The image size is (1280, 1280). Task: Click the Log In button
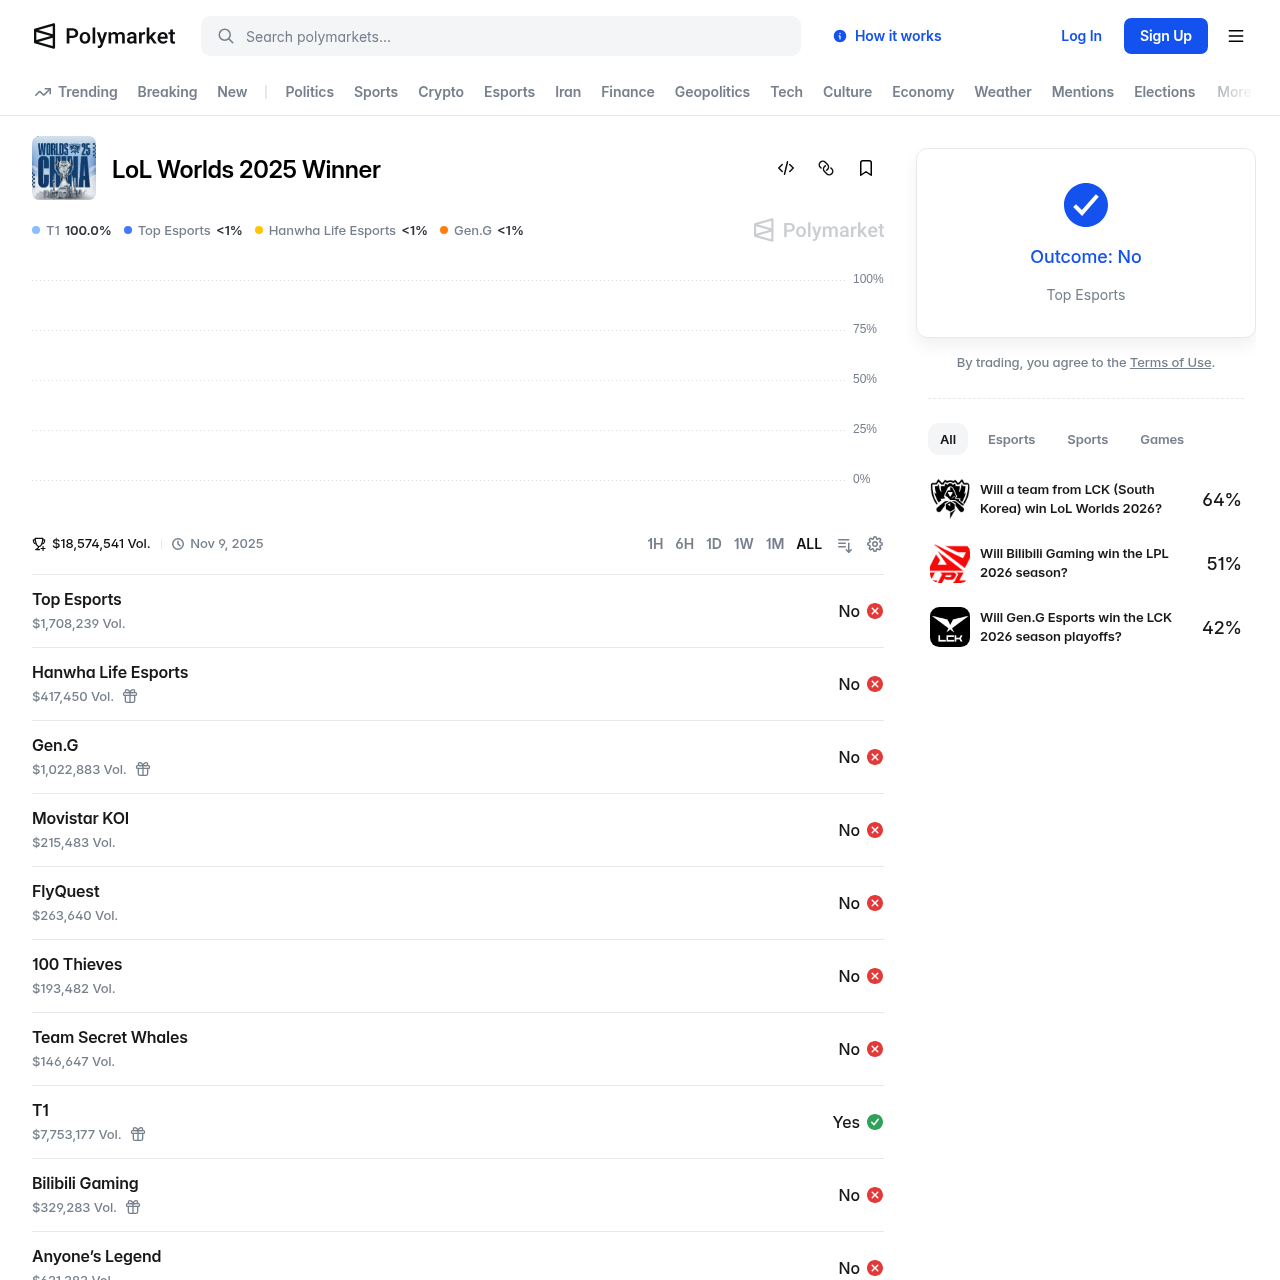tap(1081, 36)
